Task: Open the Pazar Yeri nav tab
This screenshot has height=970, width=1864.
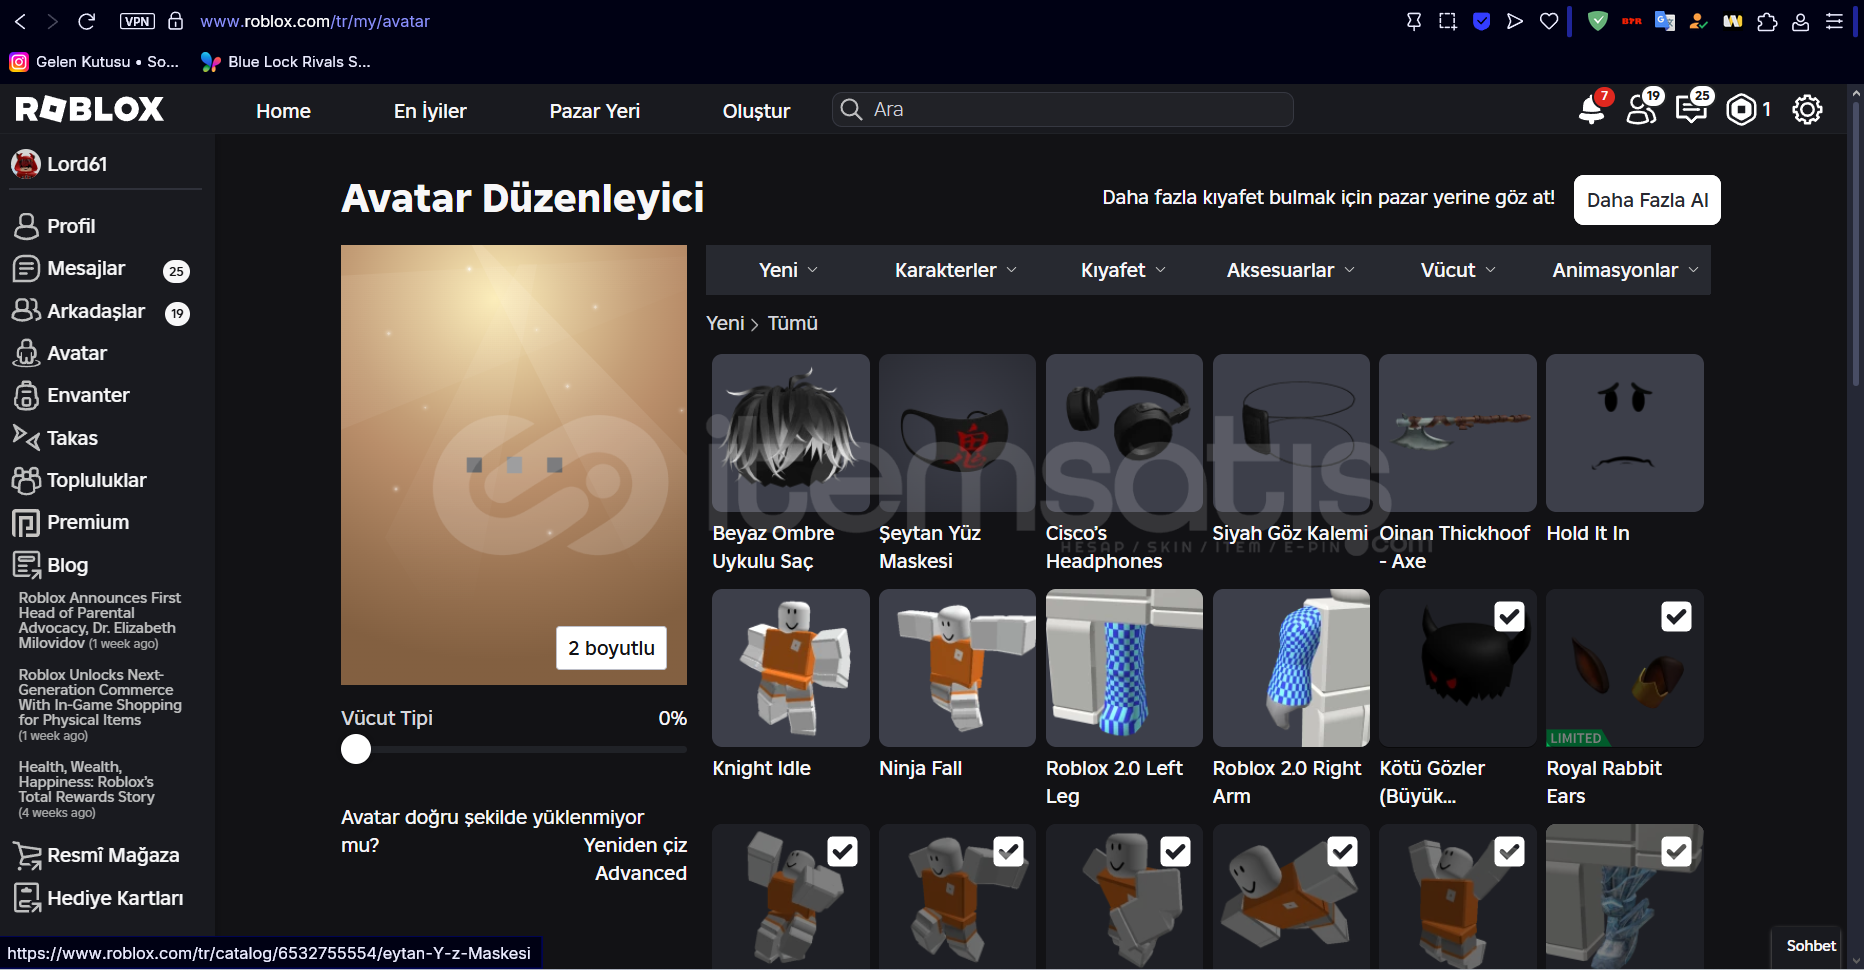Action: 595,111
